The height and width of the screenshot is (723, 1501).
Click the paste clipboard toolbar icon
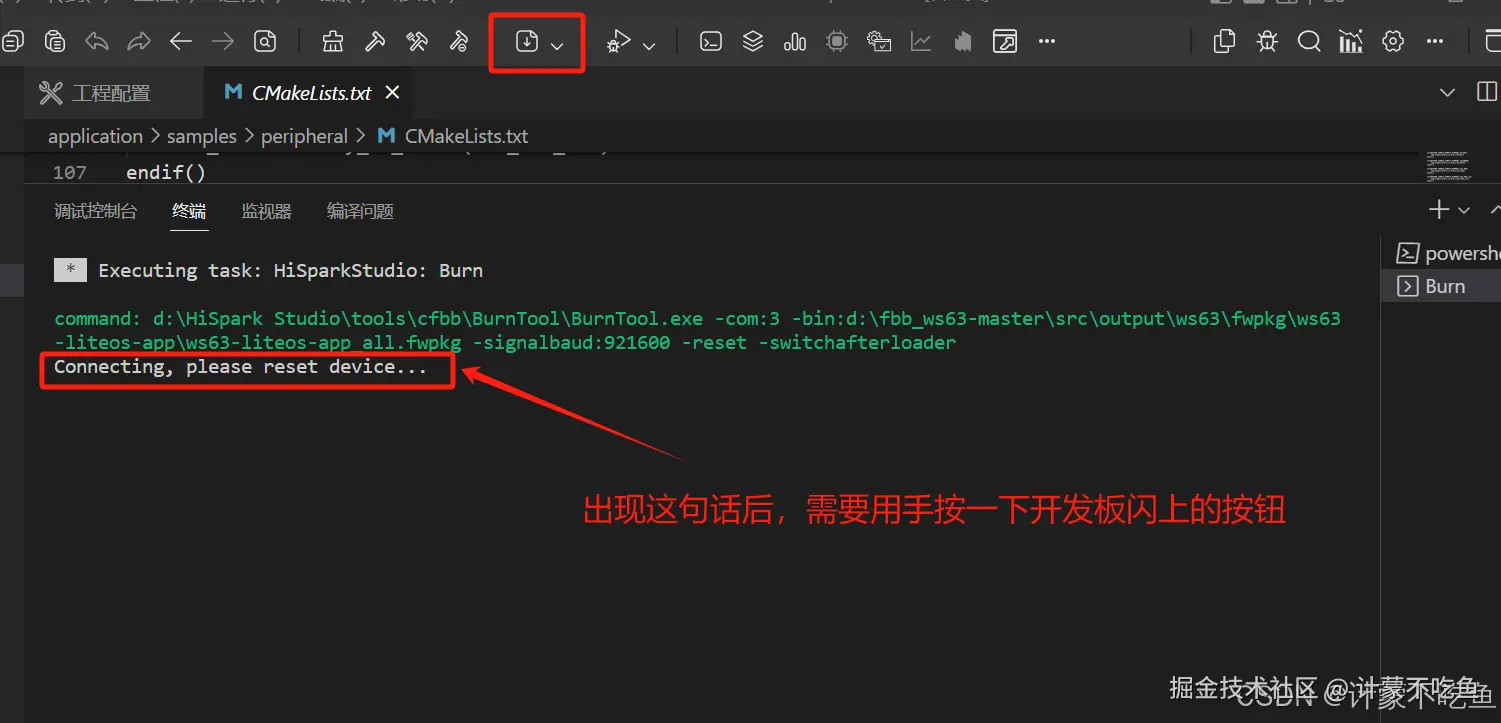(x=55, y=41)
